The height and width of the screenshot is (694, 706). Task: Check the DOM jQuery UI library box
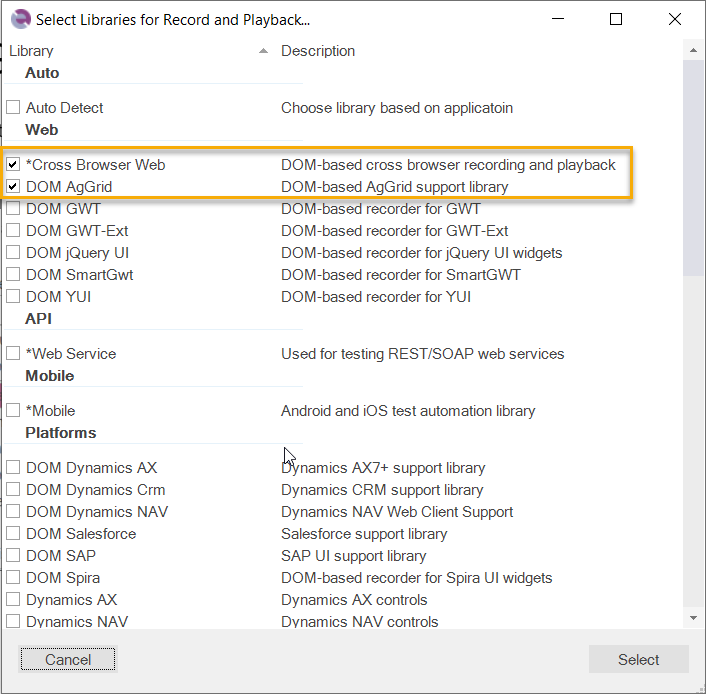13,253
